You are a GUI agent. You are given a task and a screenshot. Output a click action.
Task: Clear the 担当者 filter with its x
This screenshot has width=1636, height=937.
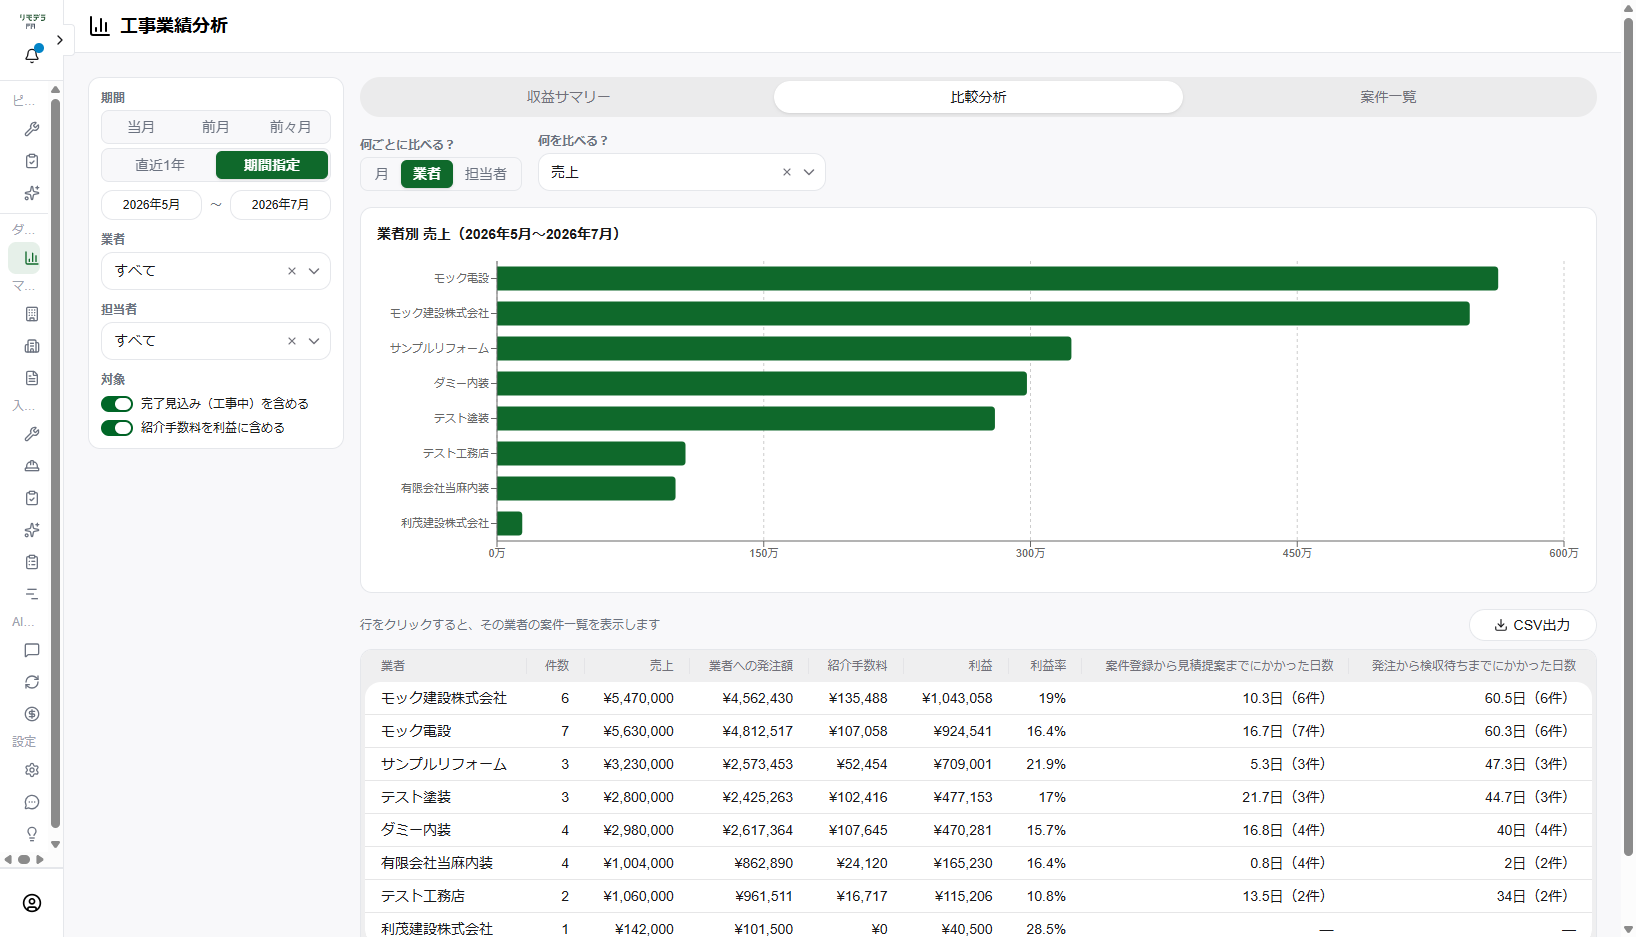(x=292, y=341)
